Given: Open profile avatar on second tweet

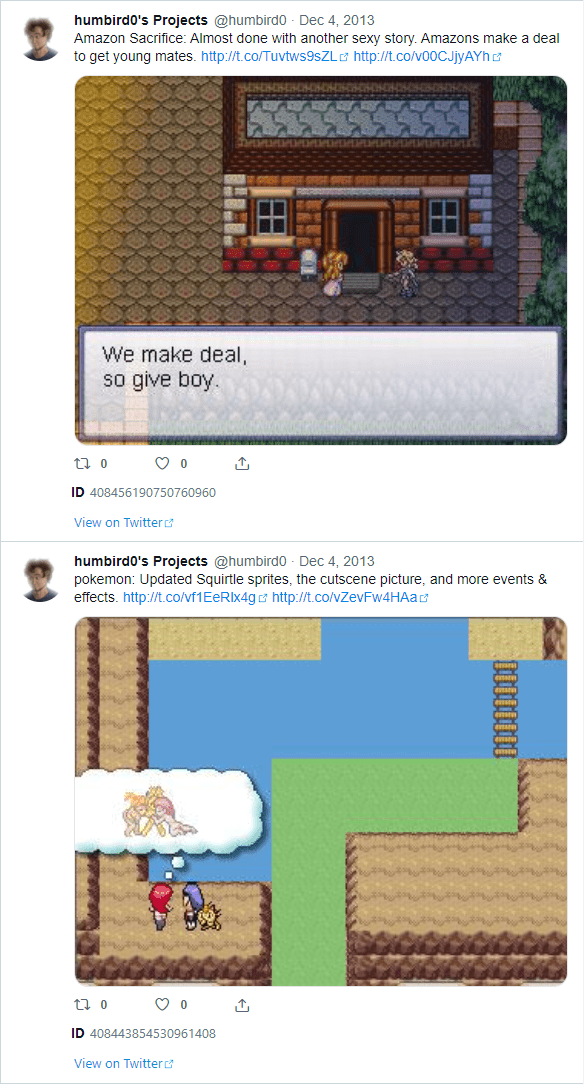Looking at the screenshot, I should click(41, 580).
